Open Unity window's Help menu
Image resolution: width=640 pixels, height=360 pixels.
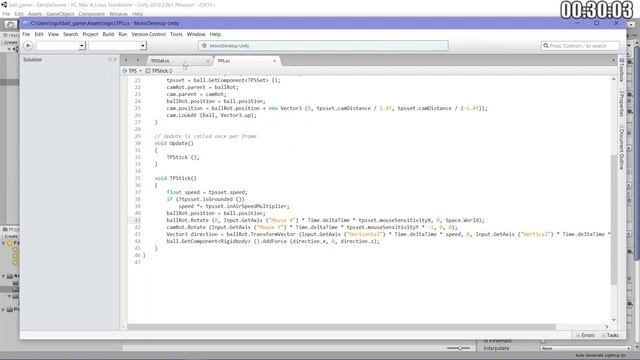[x=138, y=14]
